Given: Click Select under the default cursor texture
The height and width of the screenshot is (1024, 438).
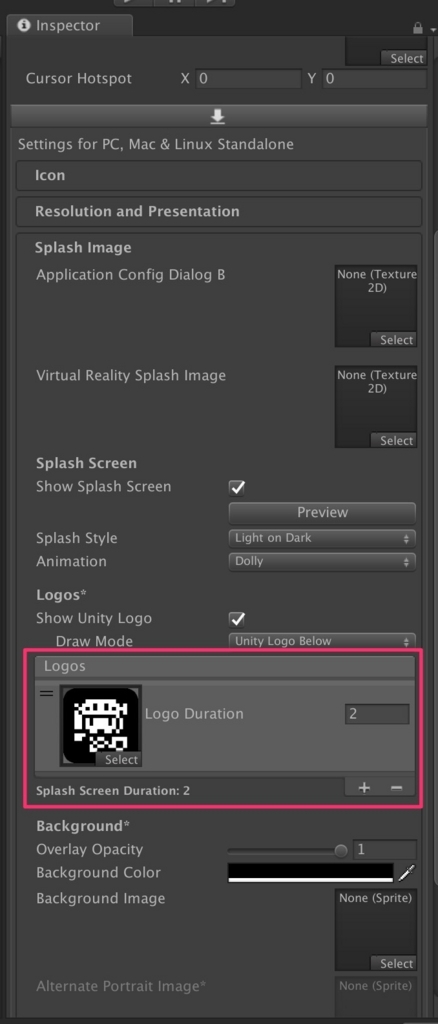Looking at the screenshot, I should point(406,58).
